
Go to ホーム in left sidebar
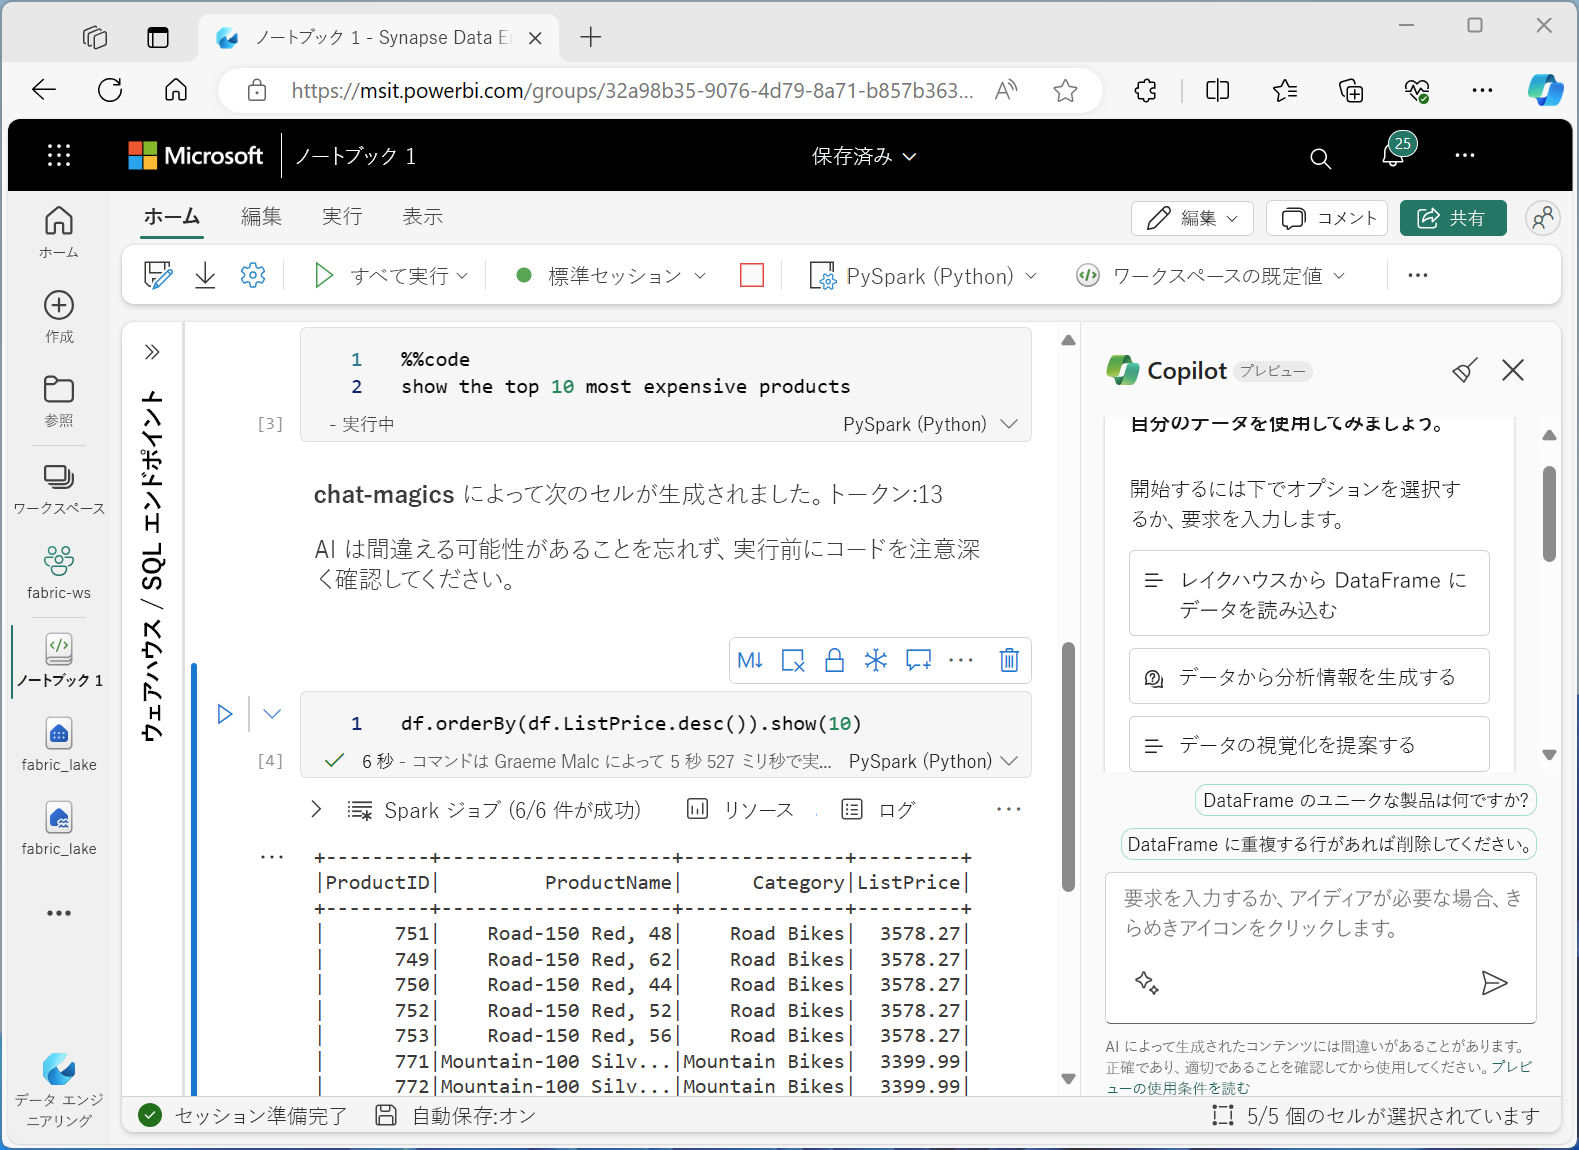pos(59,232)
